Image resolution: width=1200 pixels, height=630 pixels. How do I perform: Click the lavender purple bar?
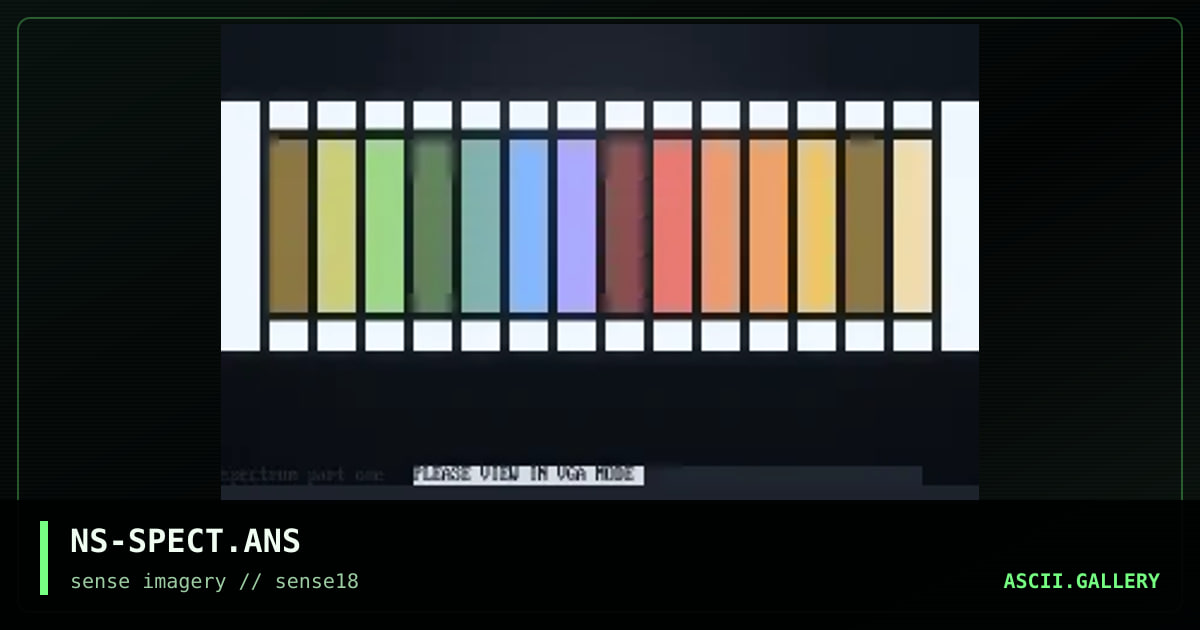(x=576, y=226)
